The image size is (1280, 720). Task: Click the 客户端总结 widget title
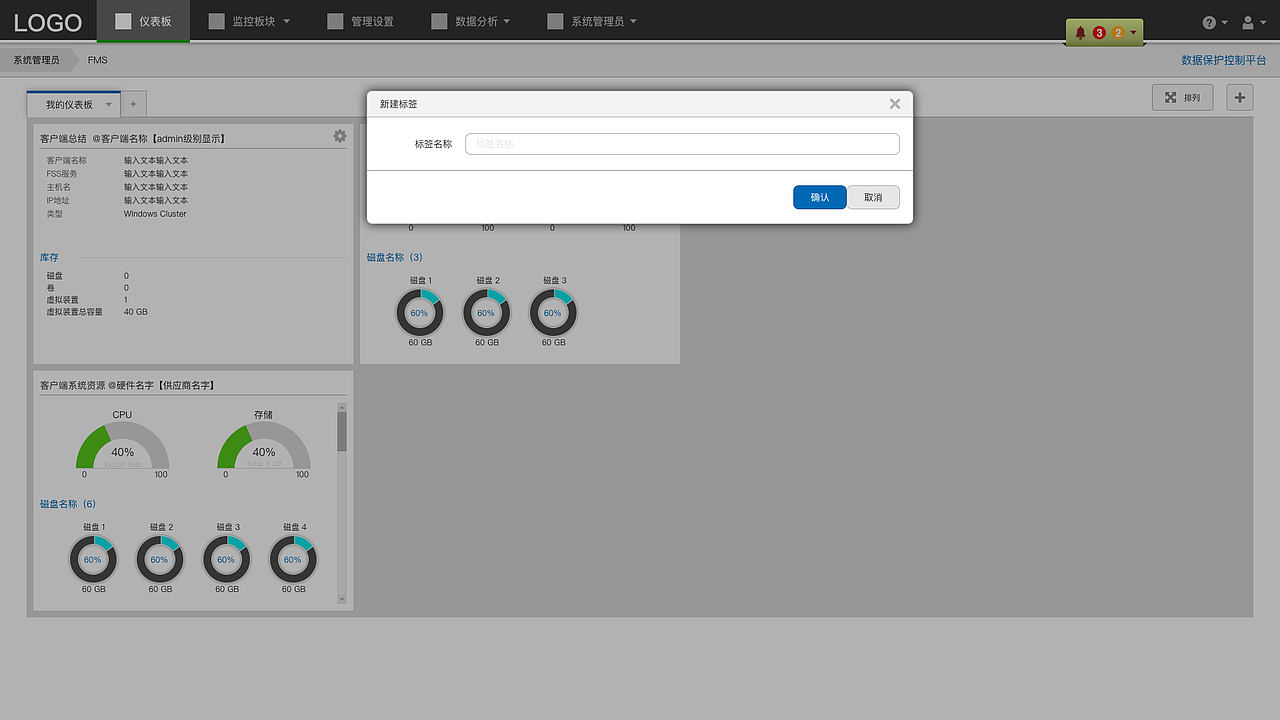point(133,138)
